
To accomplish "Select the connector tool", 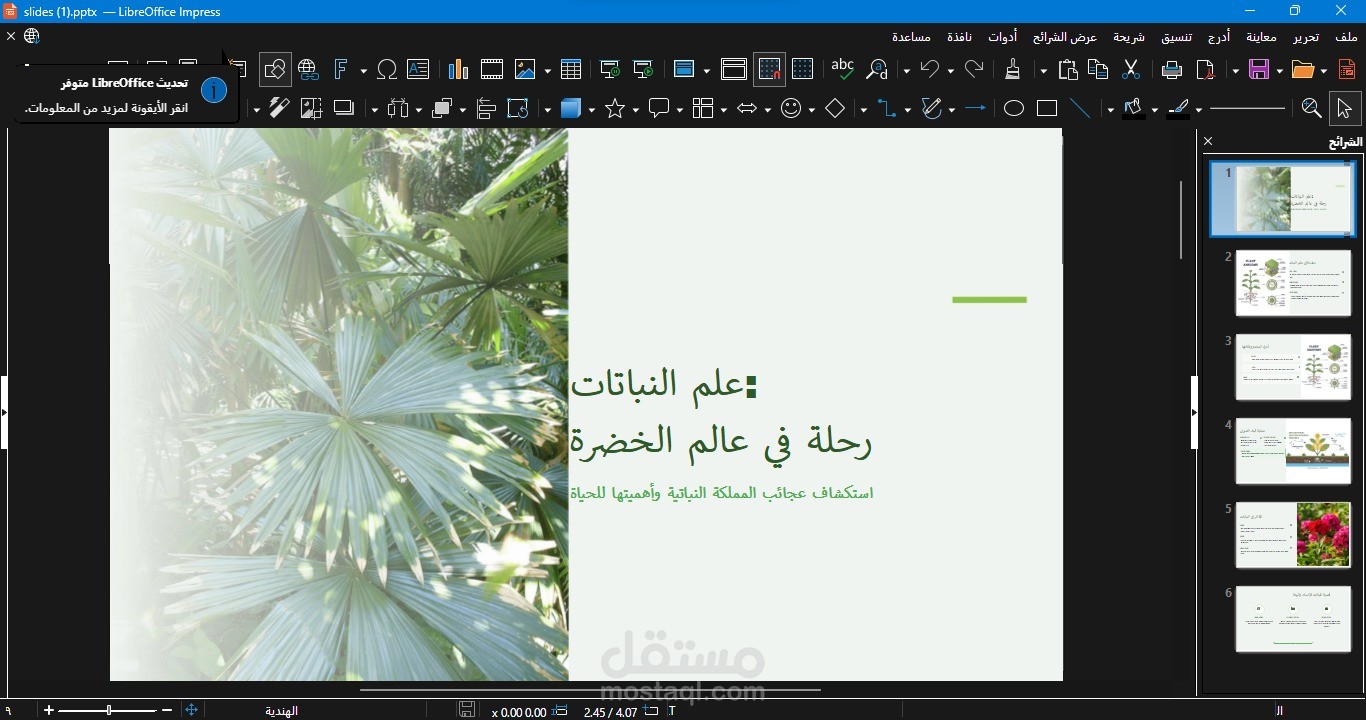I will (x=887, y=108).
